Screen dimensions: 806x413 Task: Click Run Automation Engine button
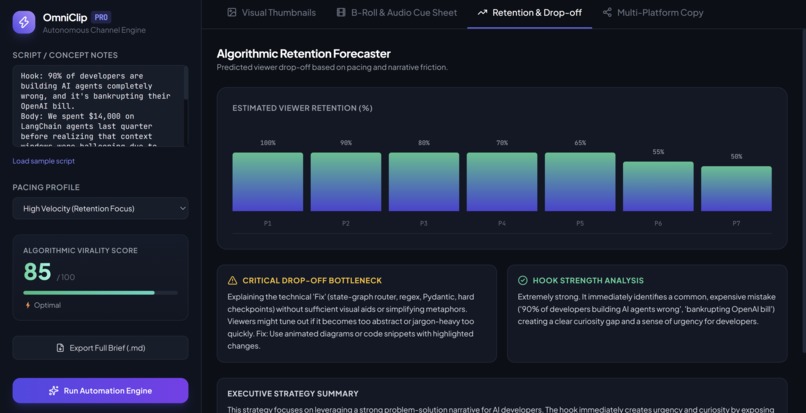coord(100,391)
